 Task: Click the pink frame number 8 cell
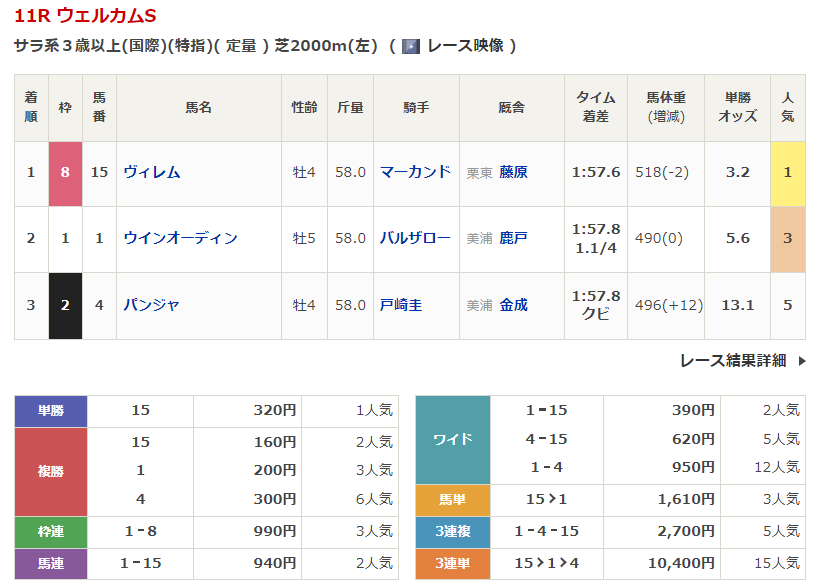coord(65,172)
